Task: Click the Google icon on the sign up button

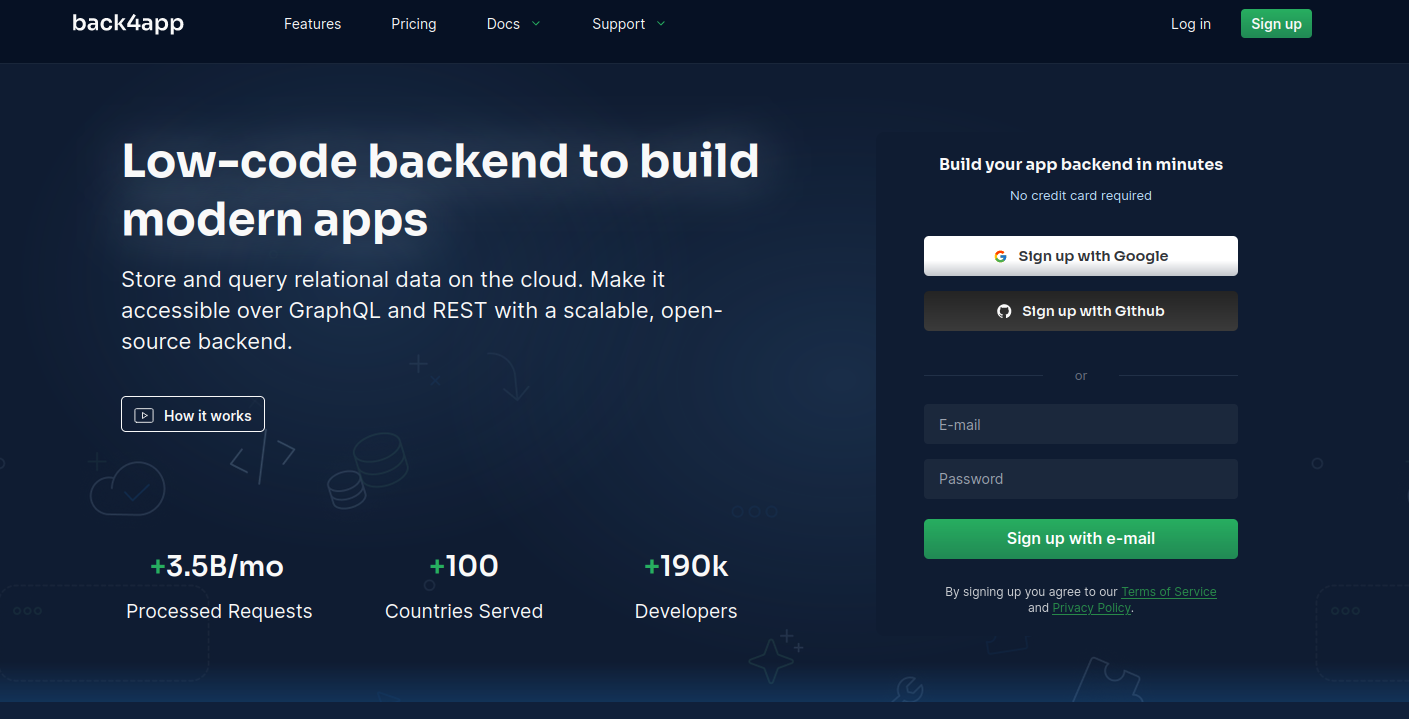Action: 1001,256
